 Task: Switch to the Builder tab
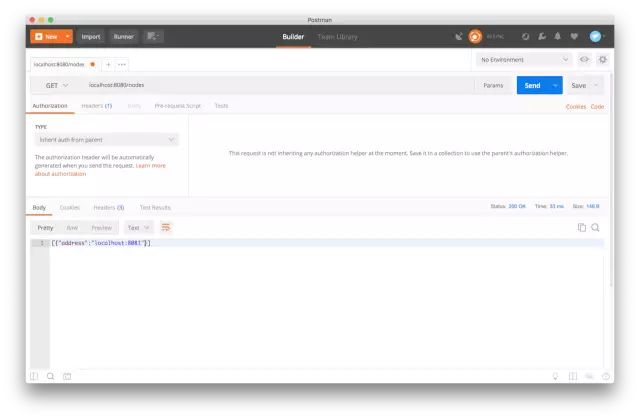pyautogui.click(x=293, y=37)
